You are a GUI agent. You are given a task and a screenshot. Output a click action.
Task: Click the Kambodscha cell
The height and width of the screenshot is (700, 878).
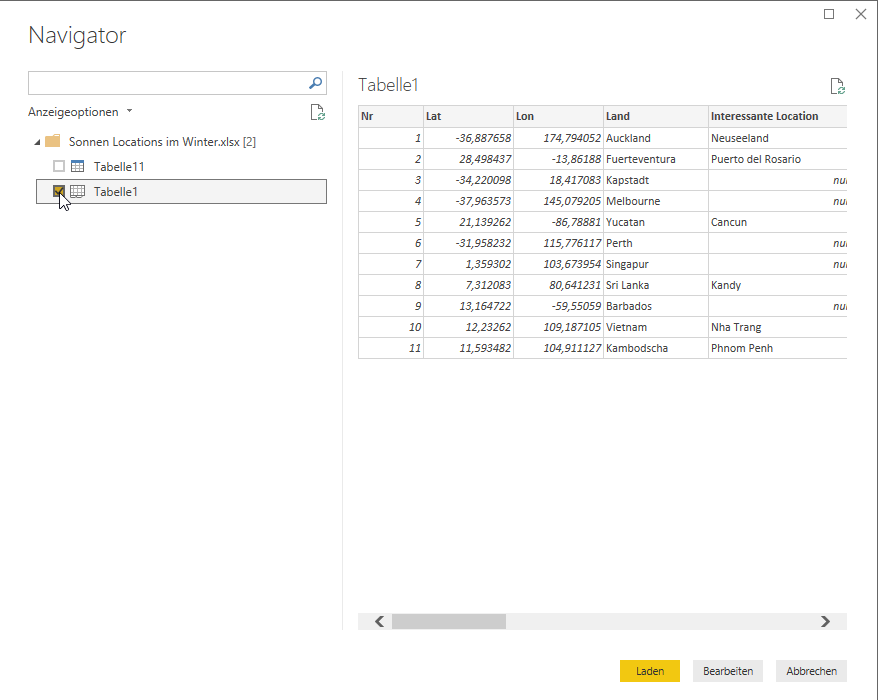pos(656,348)
